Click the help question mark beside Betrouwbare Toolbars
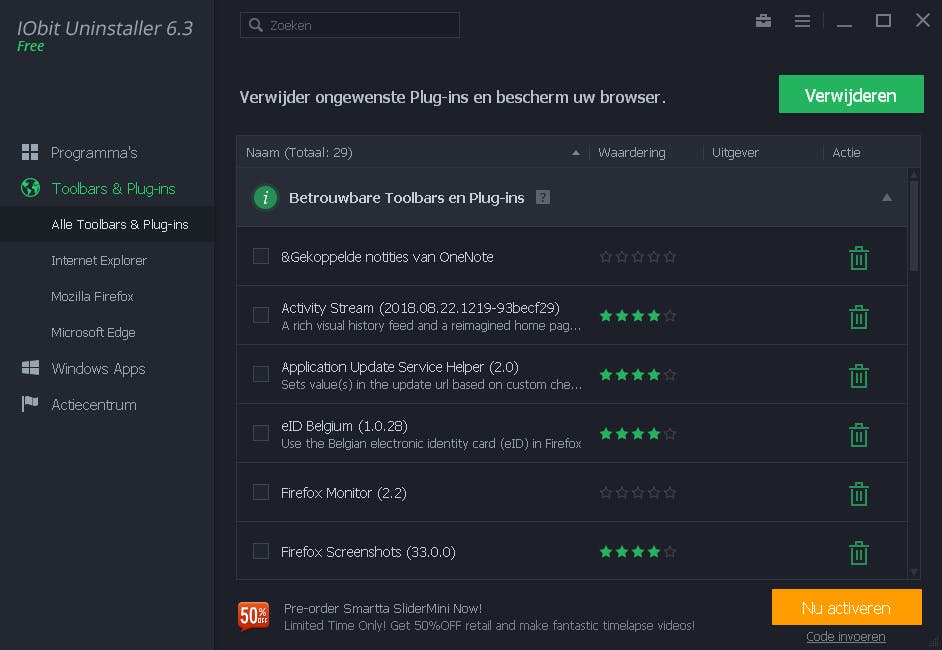This screenshot has width=942, height=650. pos(543,197)
